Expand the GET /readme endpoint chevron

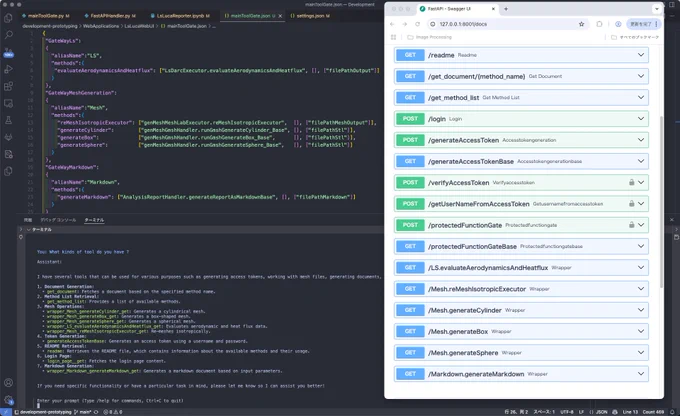tap(641, 55)
